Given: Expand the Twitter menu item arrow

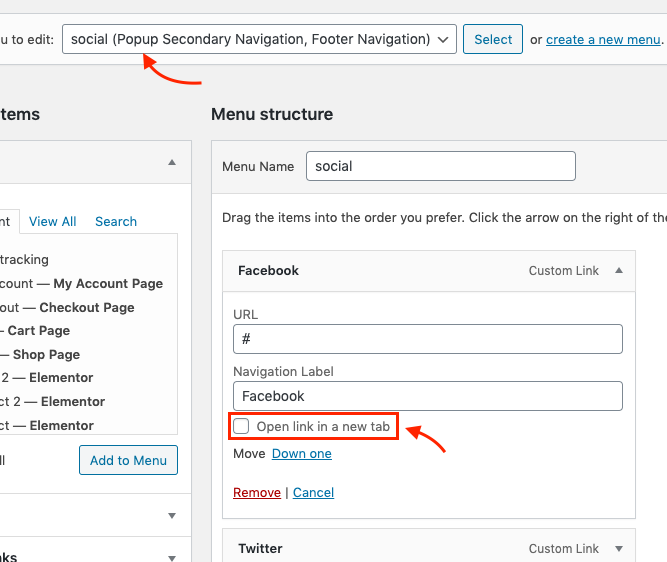Looking at the screenshot, I should pos(619,548).
